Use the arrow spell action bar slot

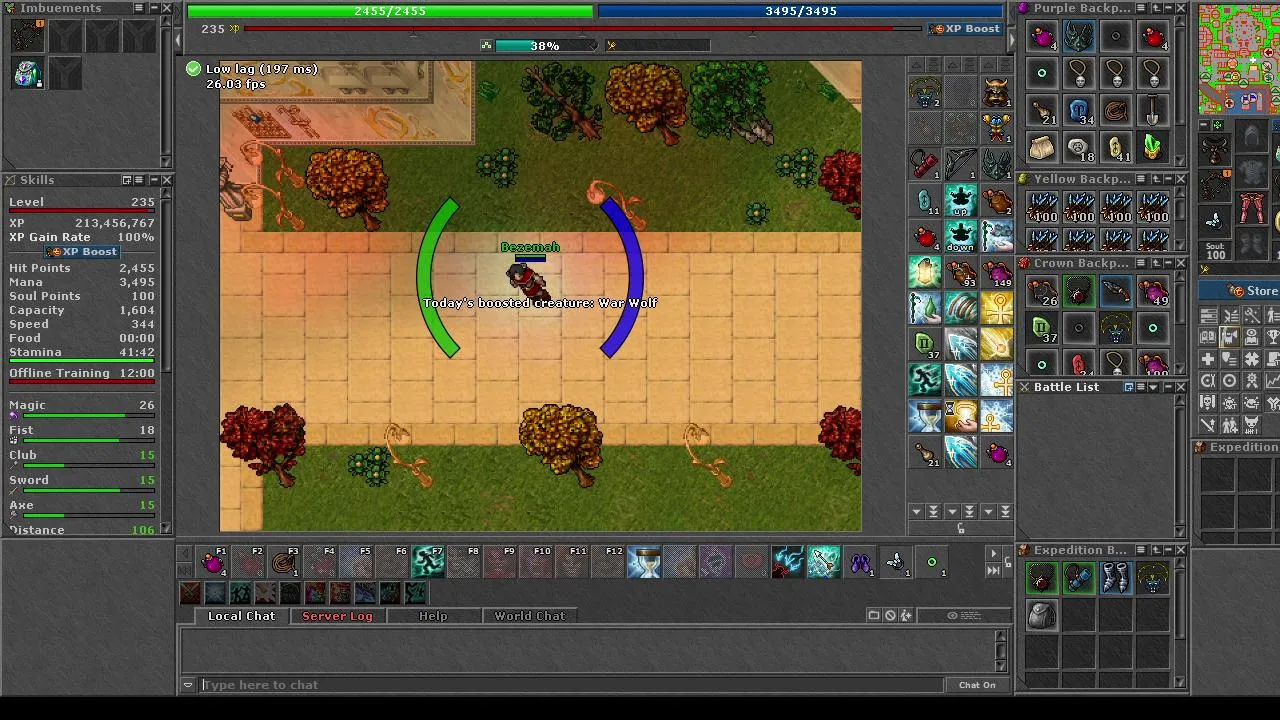[824, 563]
